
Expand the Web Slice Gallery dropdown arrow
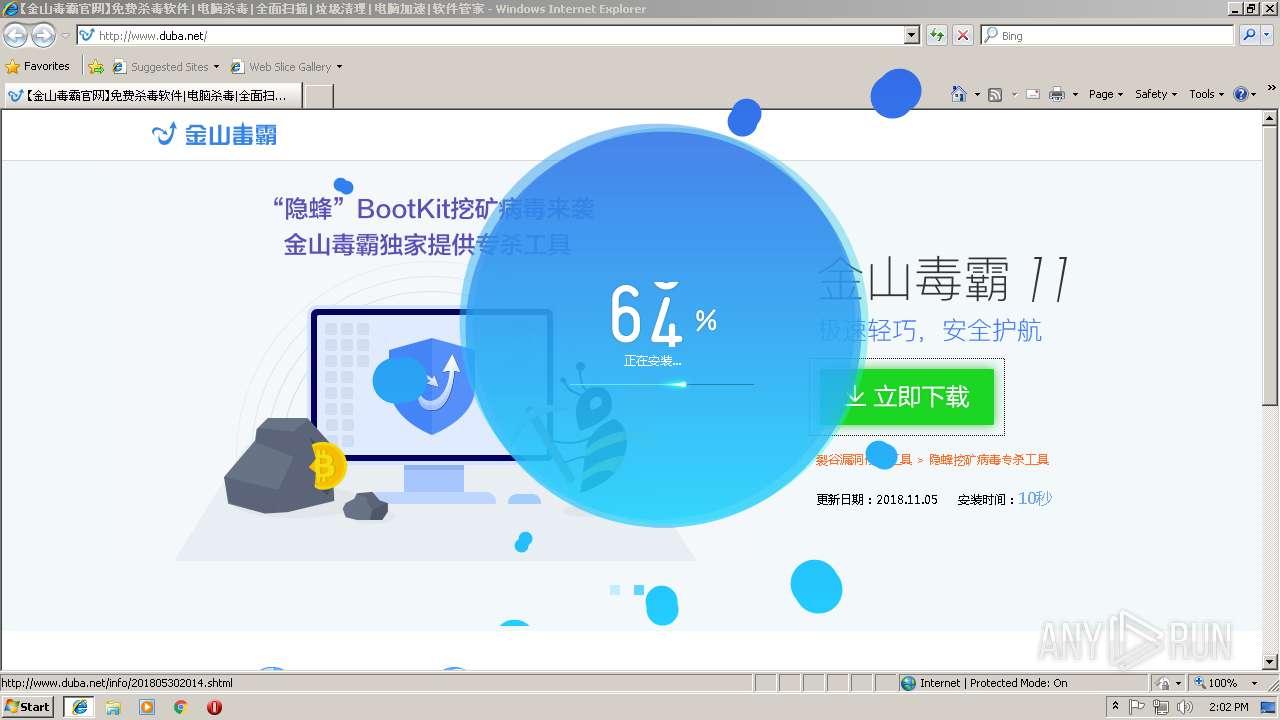pos(339,67)
